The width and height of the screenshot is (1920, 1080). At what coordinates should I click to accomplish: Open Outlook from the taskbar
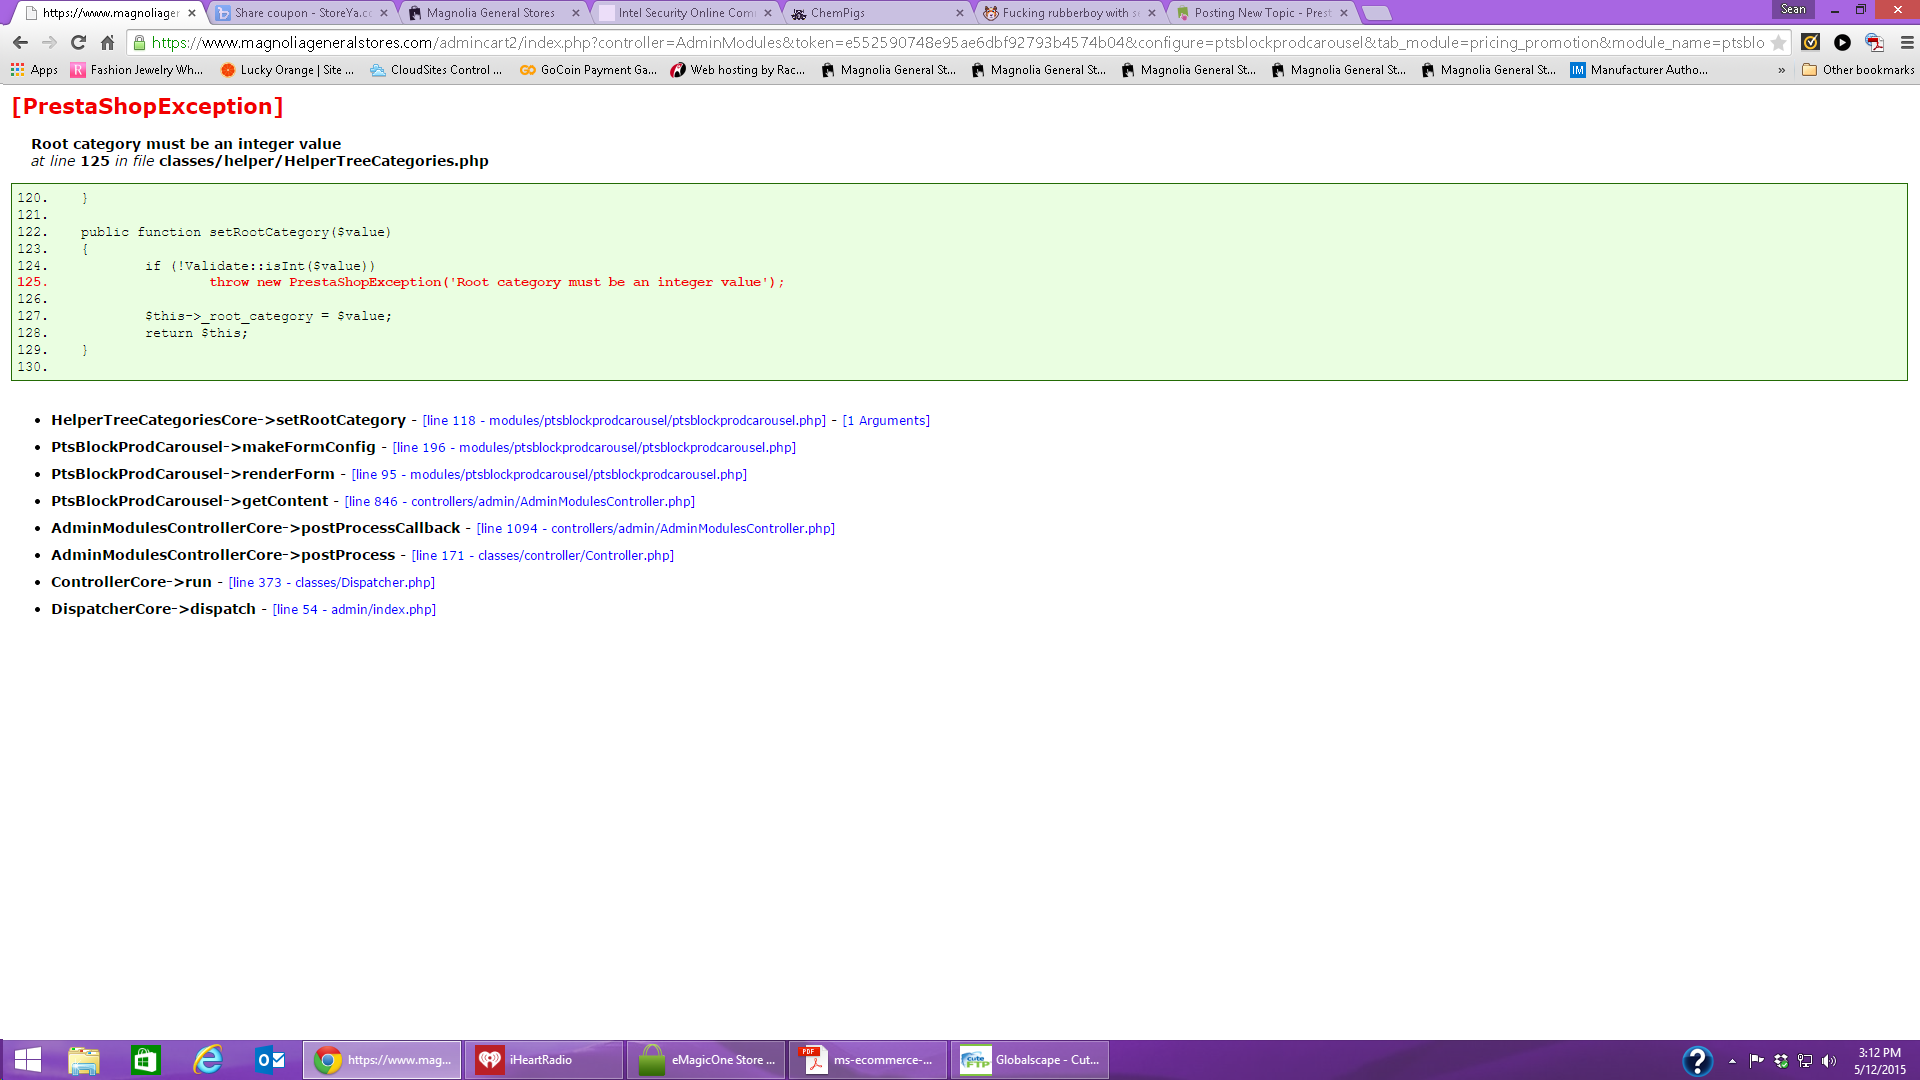pos(270,1060)
